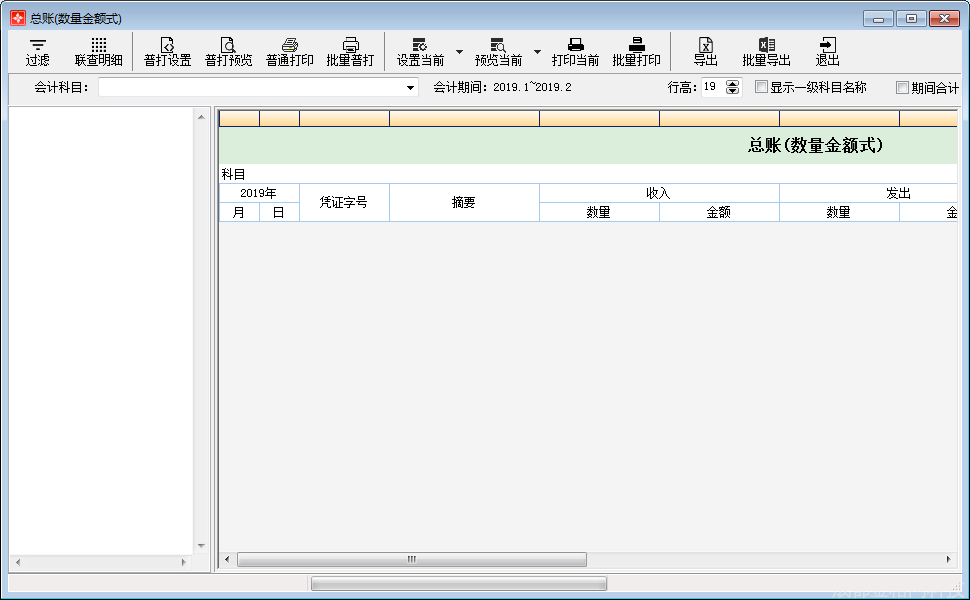Click the 摘要 column header
This screenshot has height=600, width=970.
(463, 202)
